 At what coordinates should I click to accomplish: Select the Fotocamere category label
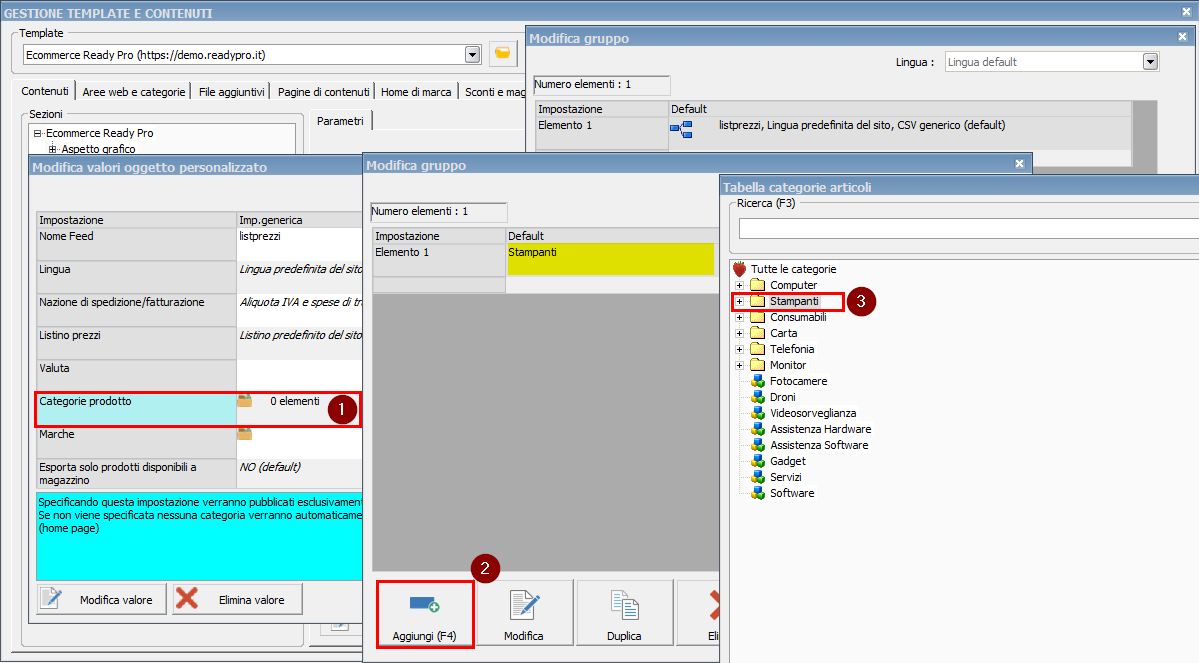pos(798,381)
